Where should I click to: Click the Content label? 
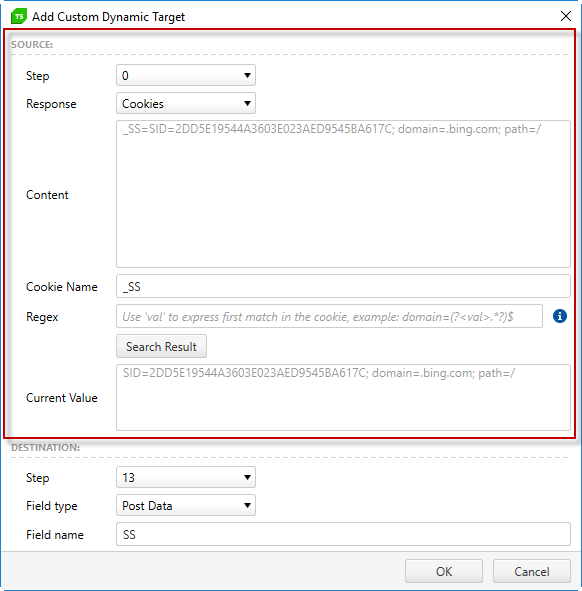[47, 195]
